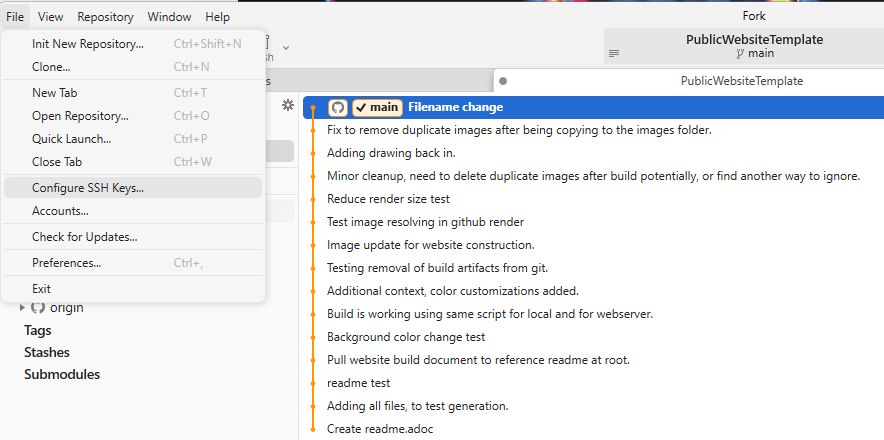The image size is (884, 440).
Task: Click the gear settings icon in sidebar
Action: pyautogui.click(x=288, y=106)
